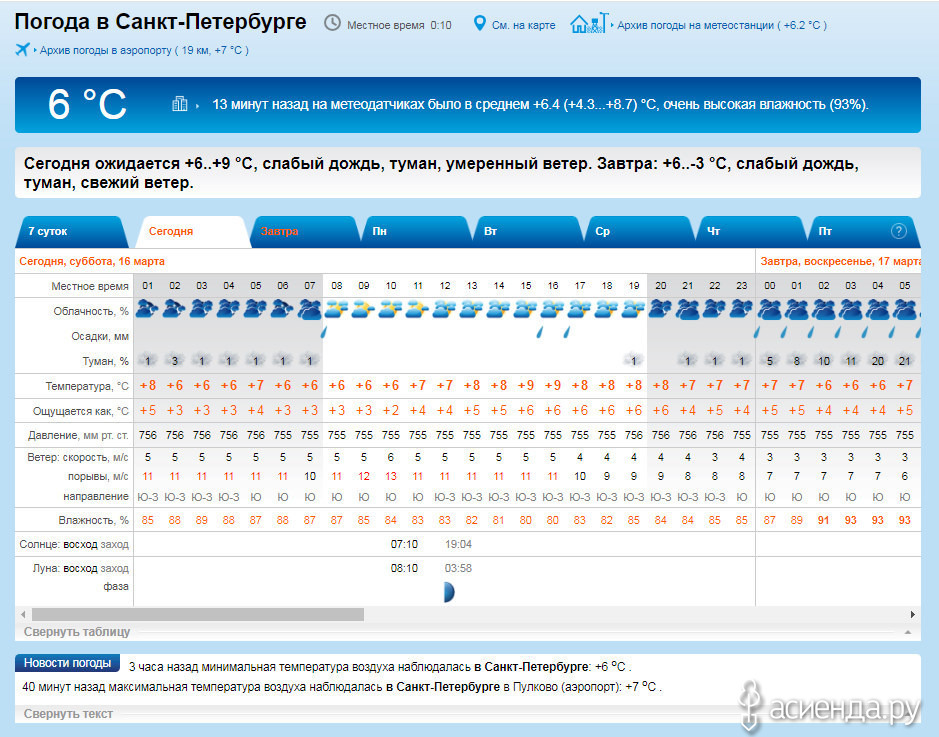Click the raindrop icon at hour 17
The image size is (939, 737).
tap(567, 332)
